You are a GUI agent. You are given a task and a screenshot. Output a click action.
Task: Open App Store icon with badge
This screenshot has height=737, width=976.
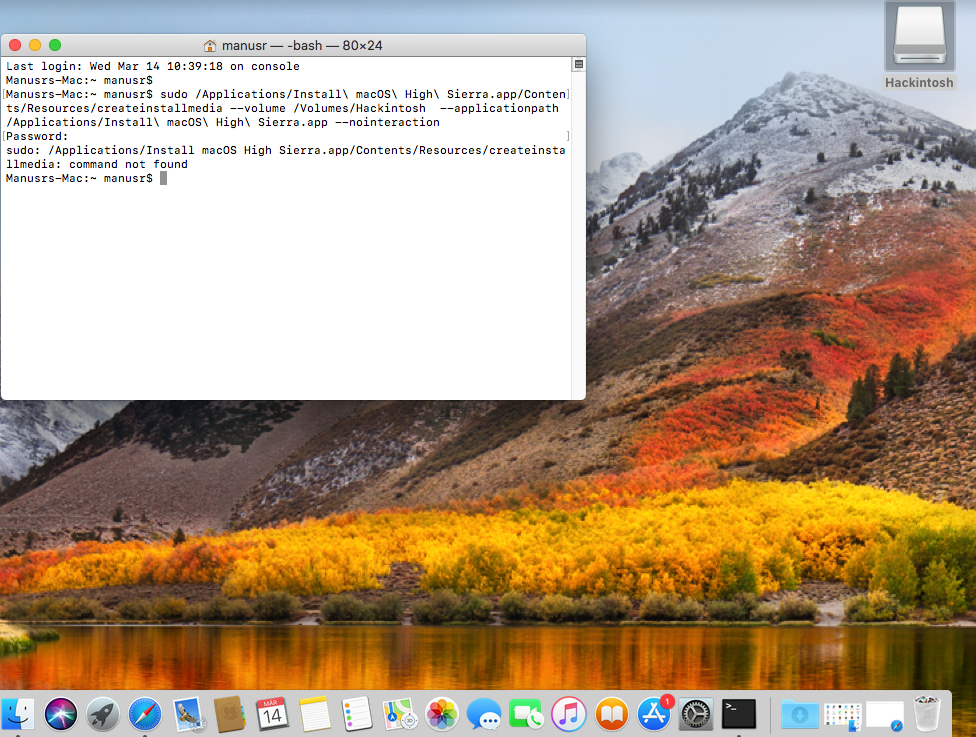pos(654,713)
